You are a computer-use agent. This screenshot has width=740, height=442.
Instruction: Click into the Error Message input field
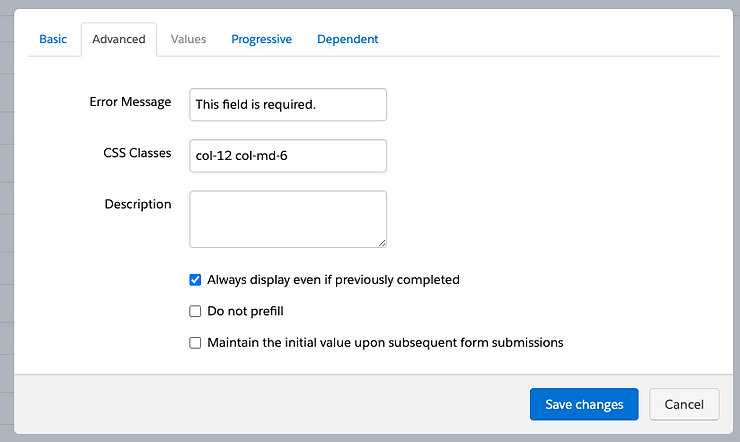[x=287, y=104]
